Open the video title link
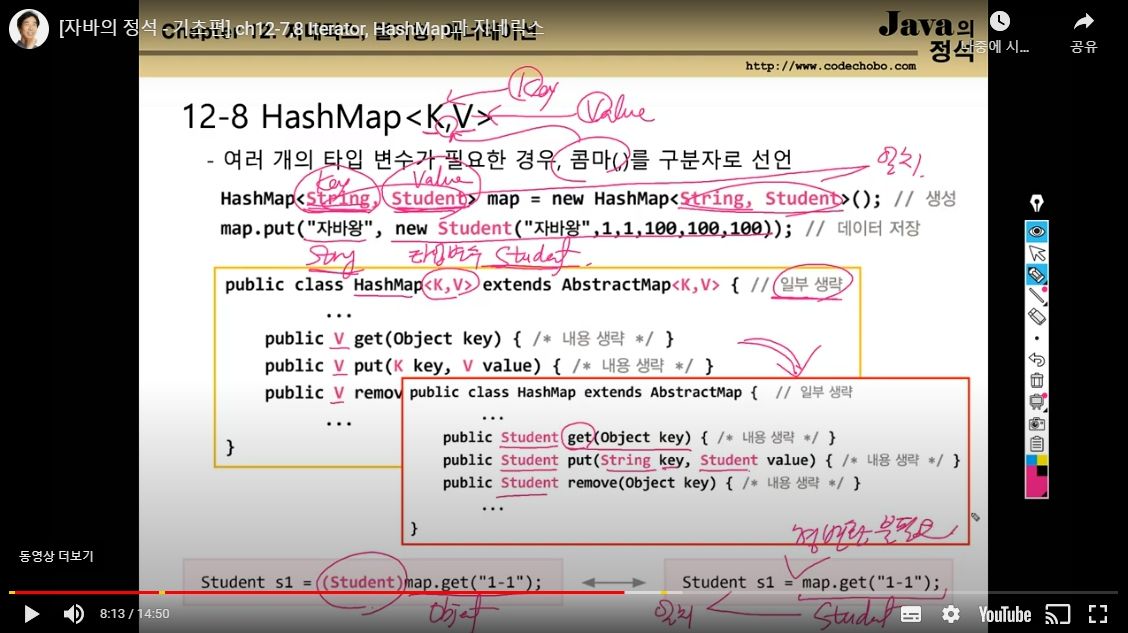This screenshot has width=1128, height=633. (x=301, y=28)
